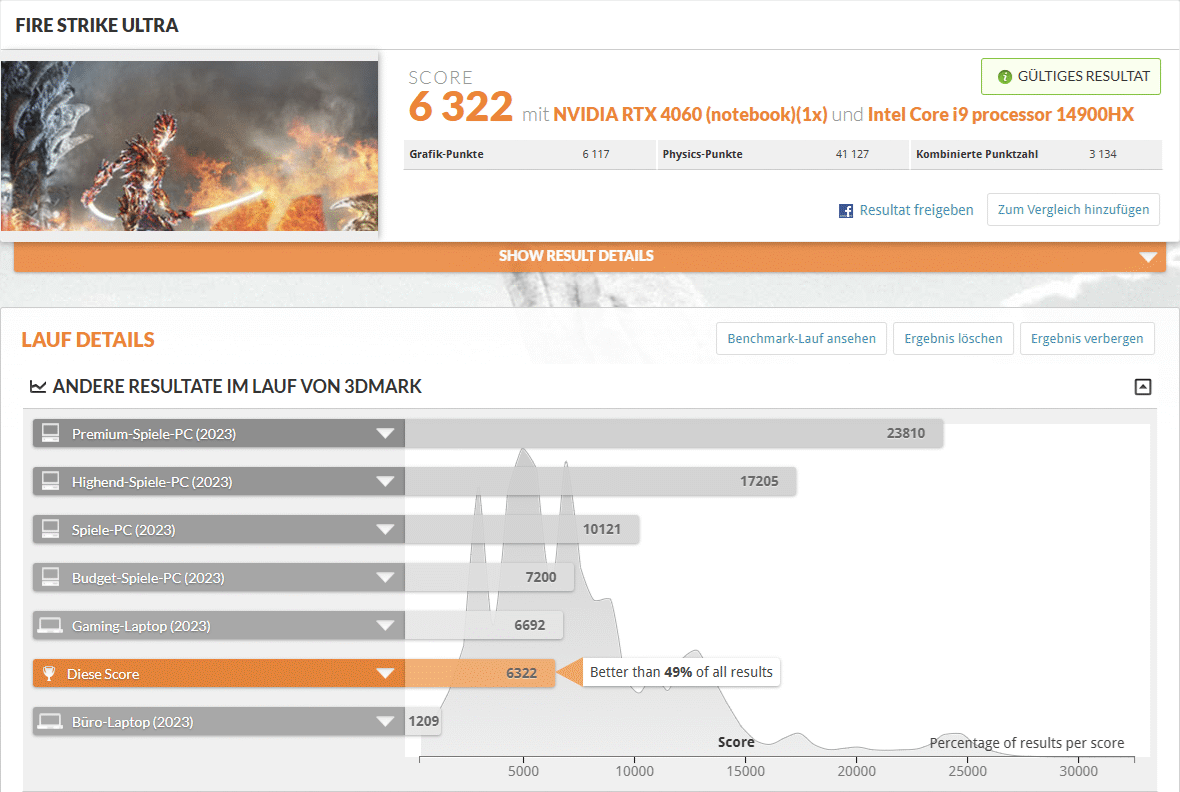Click the Facebook share icon
This screenshot has height=792, width=1180.
pyautogui.click(x=846, y=211)
